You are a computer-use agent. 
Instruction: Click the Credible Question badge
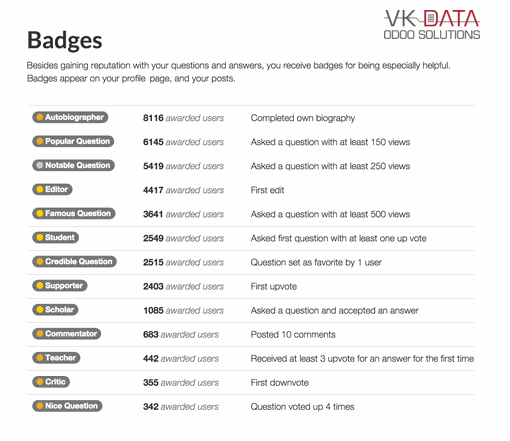click(74, 262)
